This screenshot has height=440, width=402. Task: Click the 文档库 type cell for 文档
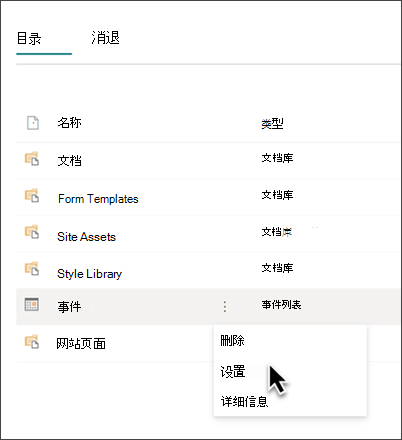click(277, 158)
